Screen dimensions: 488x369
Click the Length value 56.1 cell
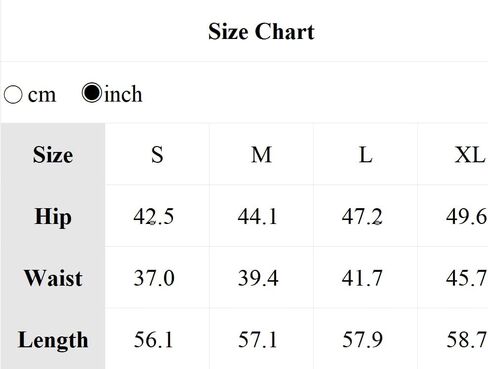click(x=157, y=339)
